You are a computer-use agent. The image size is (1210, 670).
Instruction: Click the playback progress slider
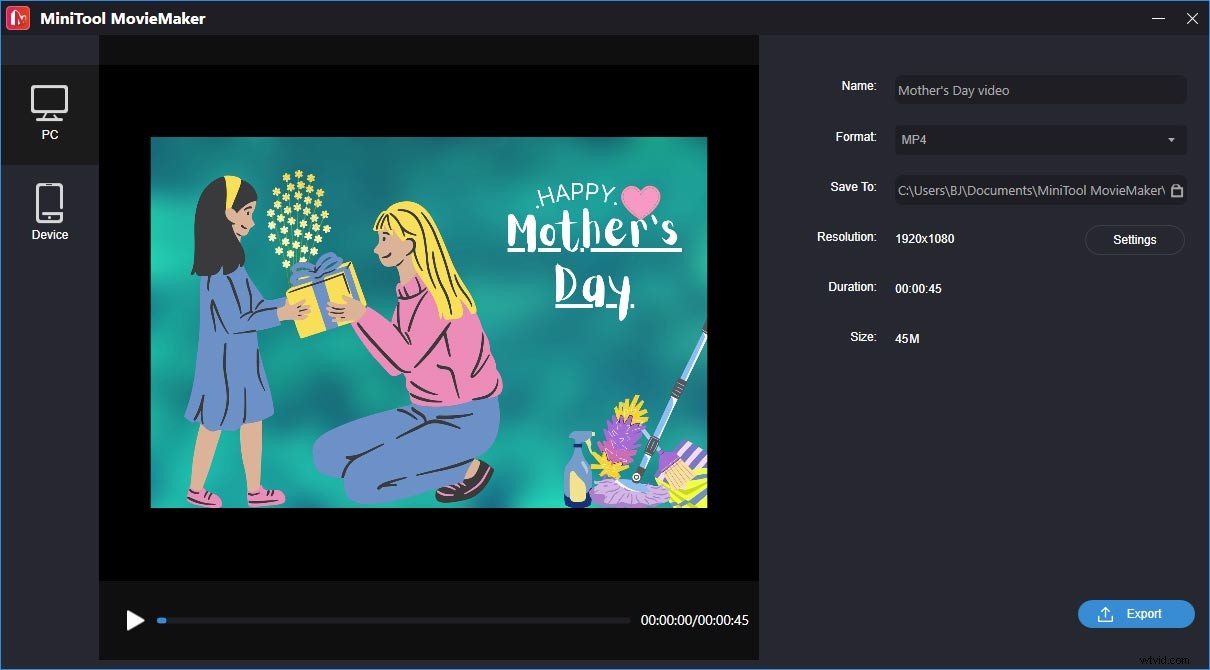tap(395, 620)
